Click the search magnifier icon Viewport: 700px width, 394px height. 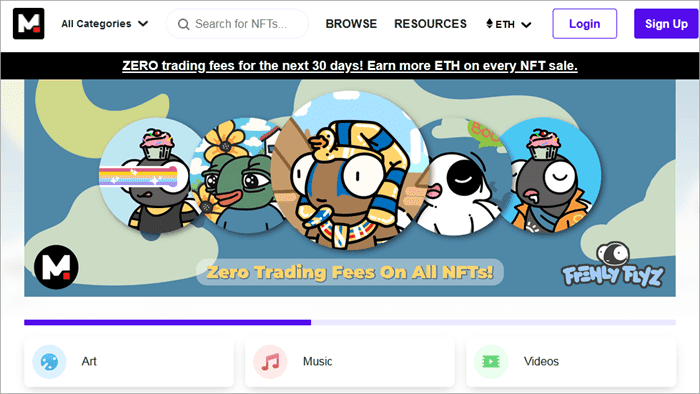pyautogui.click(x=183, y=24)
